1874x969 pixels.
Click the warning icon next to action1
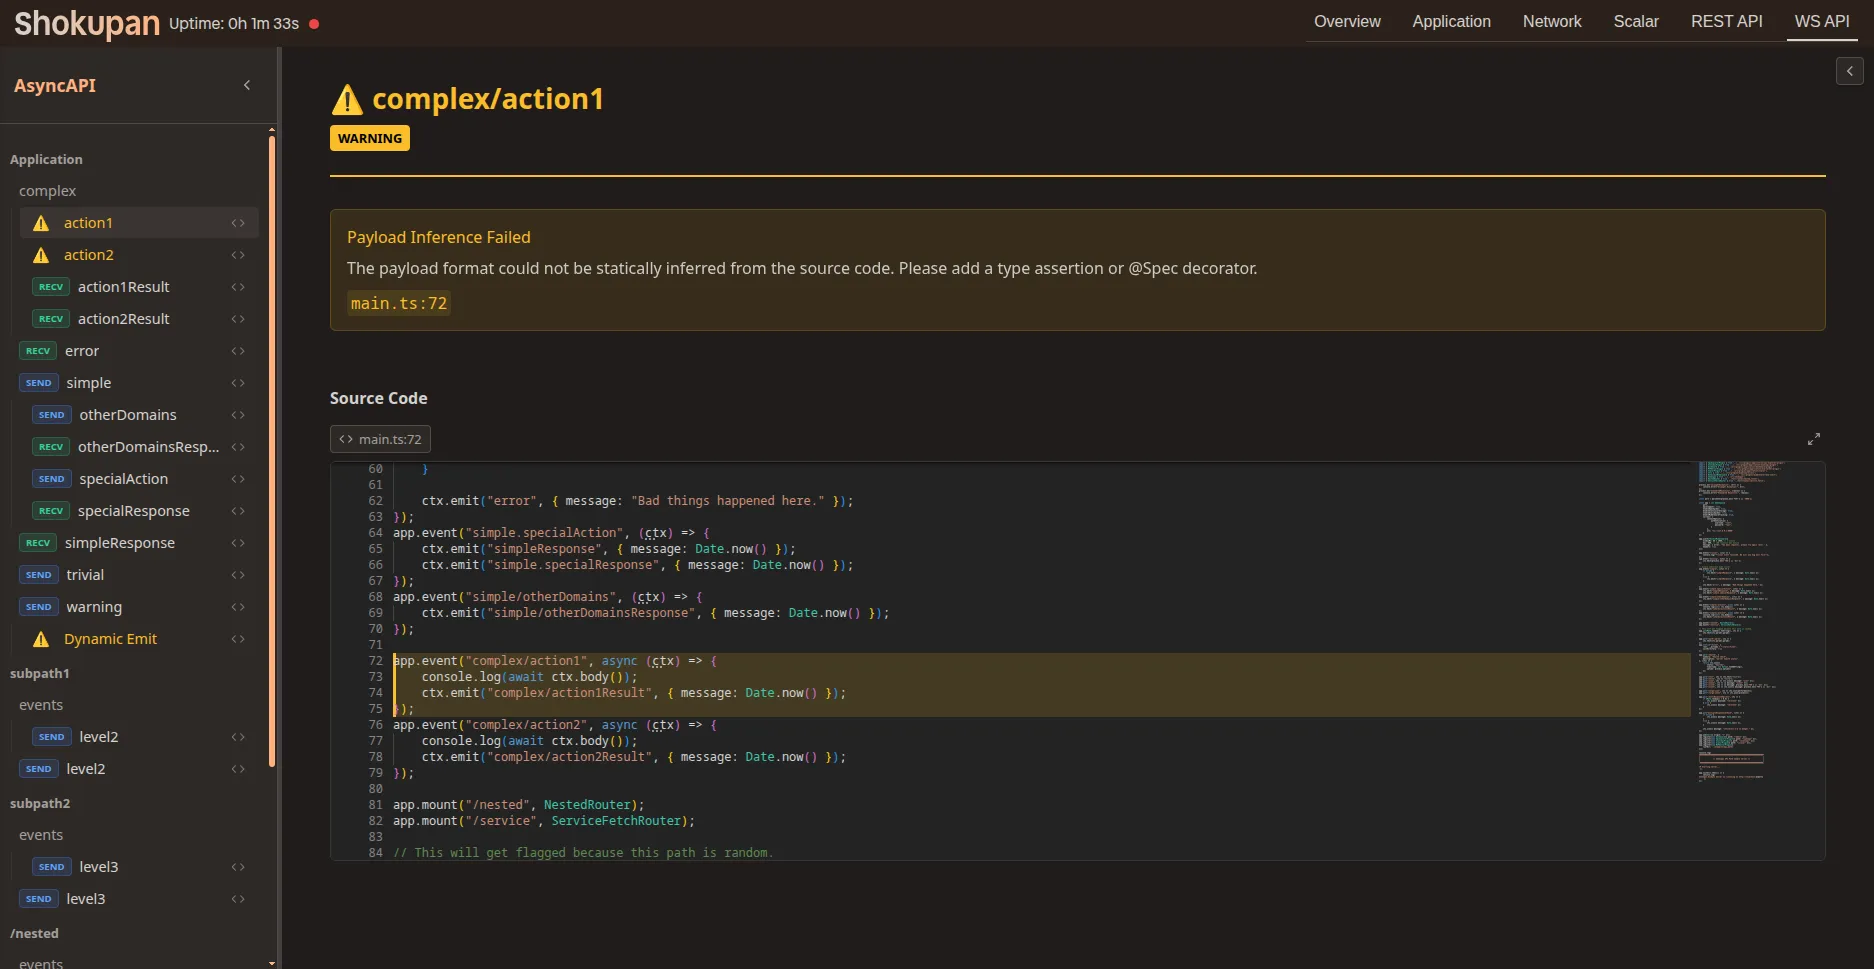coord(41,222)
